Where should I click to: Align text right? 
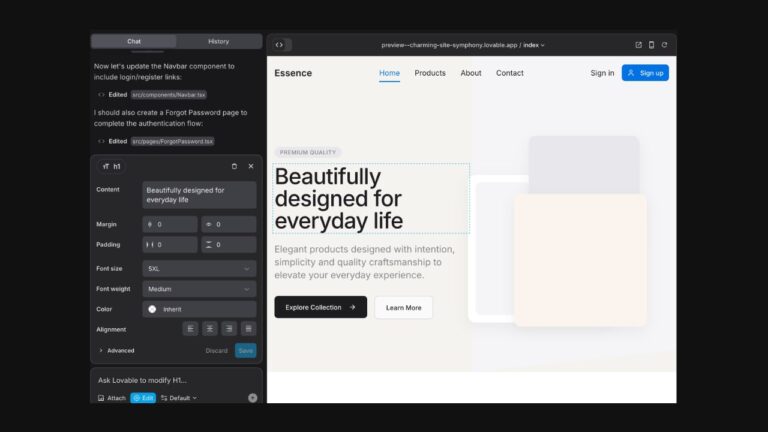click(x=229, y=329)
